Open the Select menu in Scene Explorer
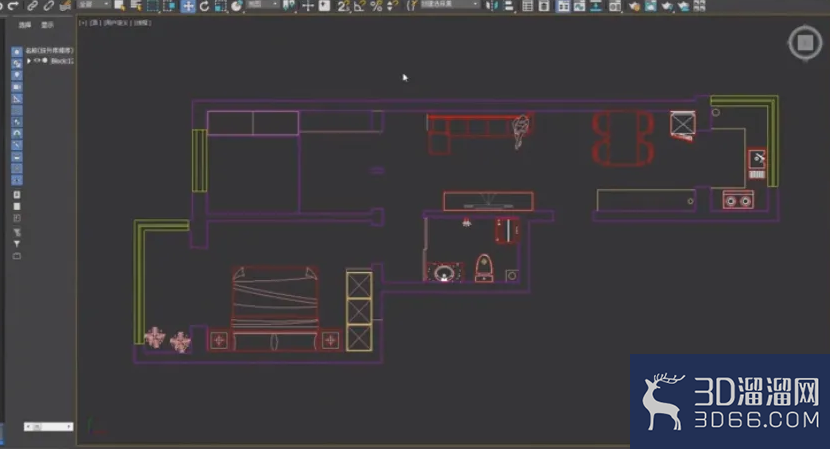Viewport: 830px width, 449px height. pos(24,25)
